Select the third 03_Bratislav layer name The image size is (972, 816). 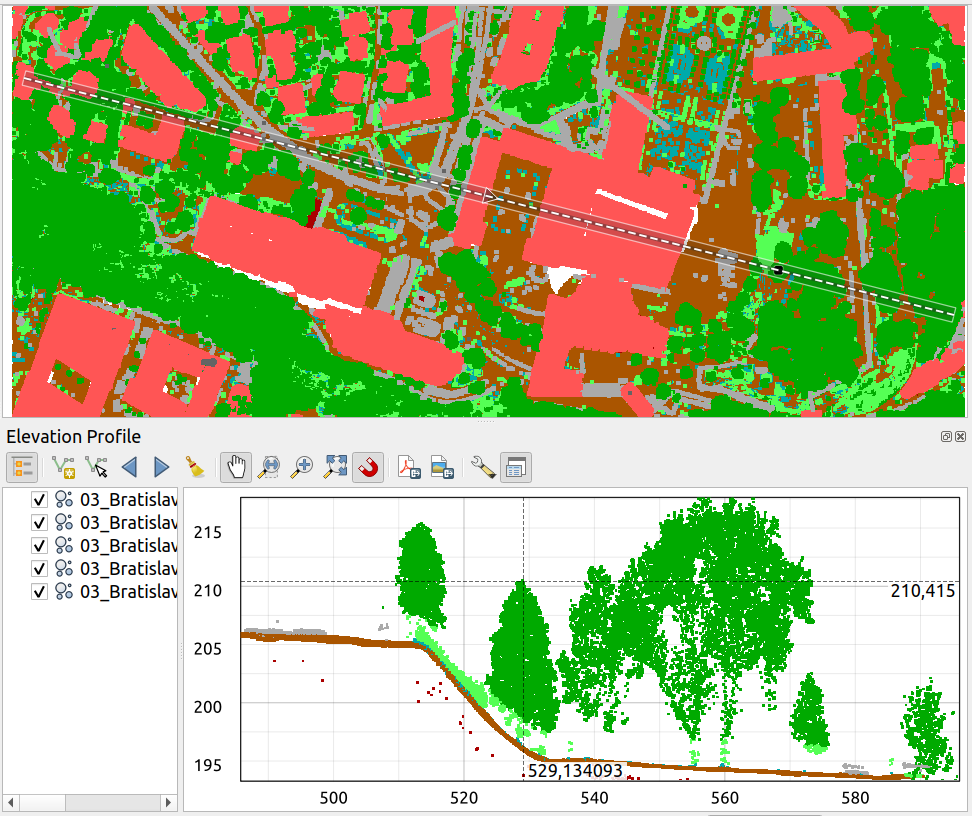(x=128, y=546)
